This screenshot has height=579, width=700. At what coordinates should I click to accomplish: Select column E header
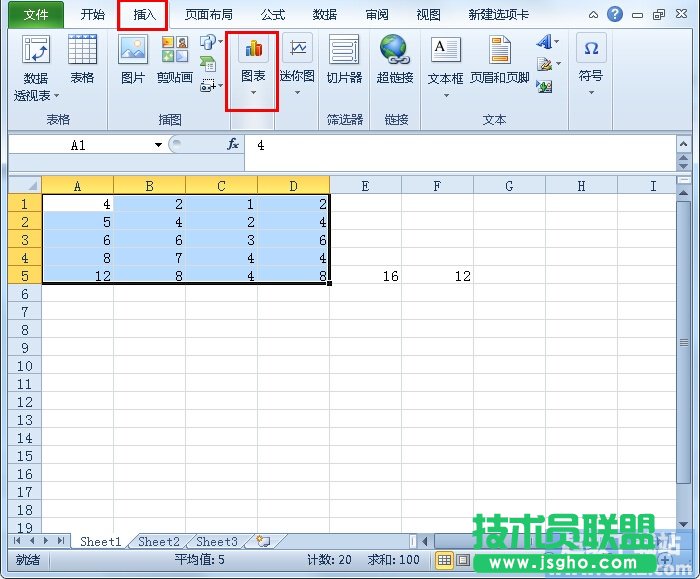point(365,185)
